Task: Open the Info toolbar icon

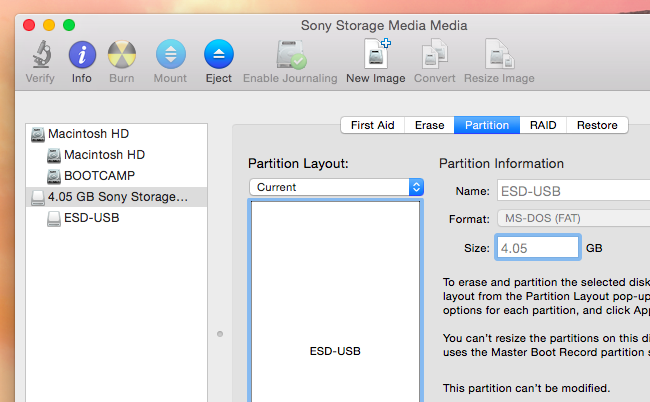Action: [82, 55]
